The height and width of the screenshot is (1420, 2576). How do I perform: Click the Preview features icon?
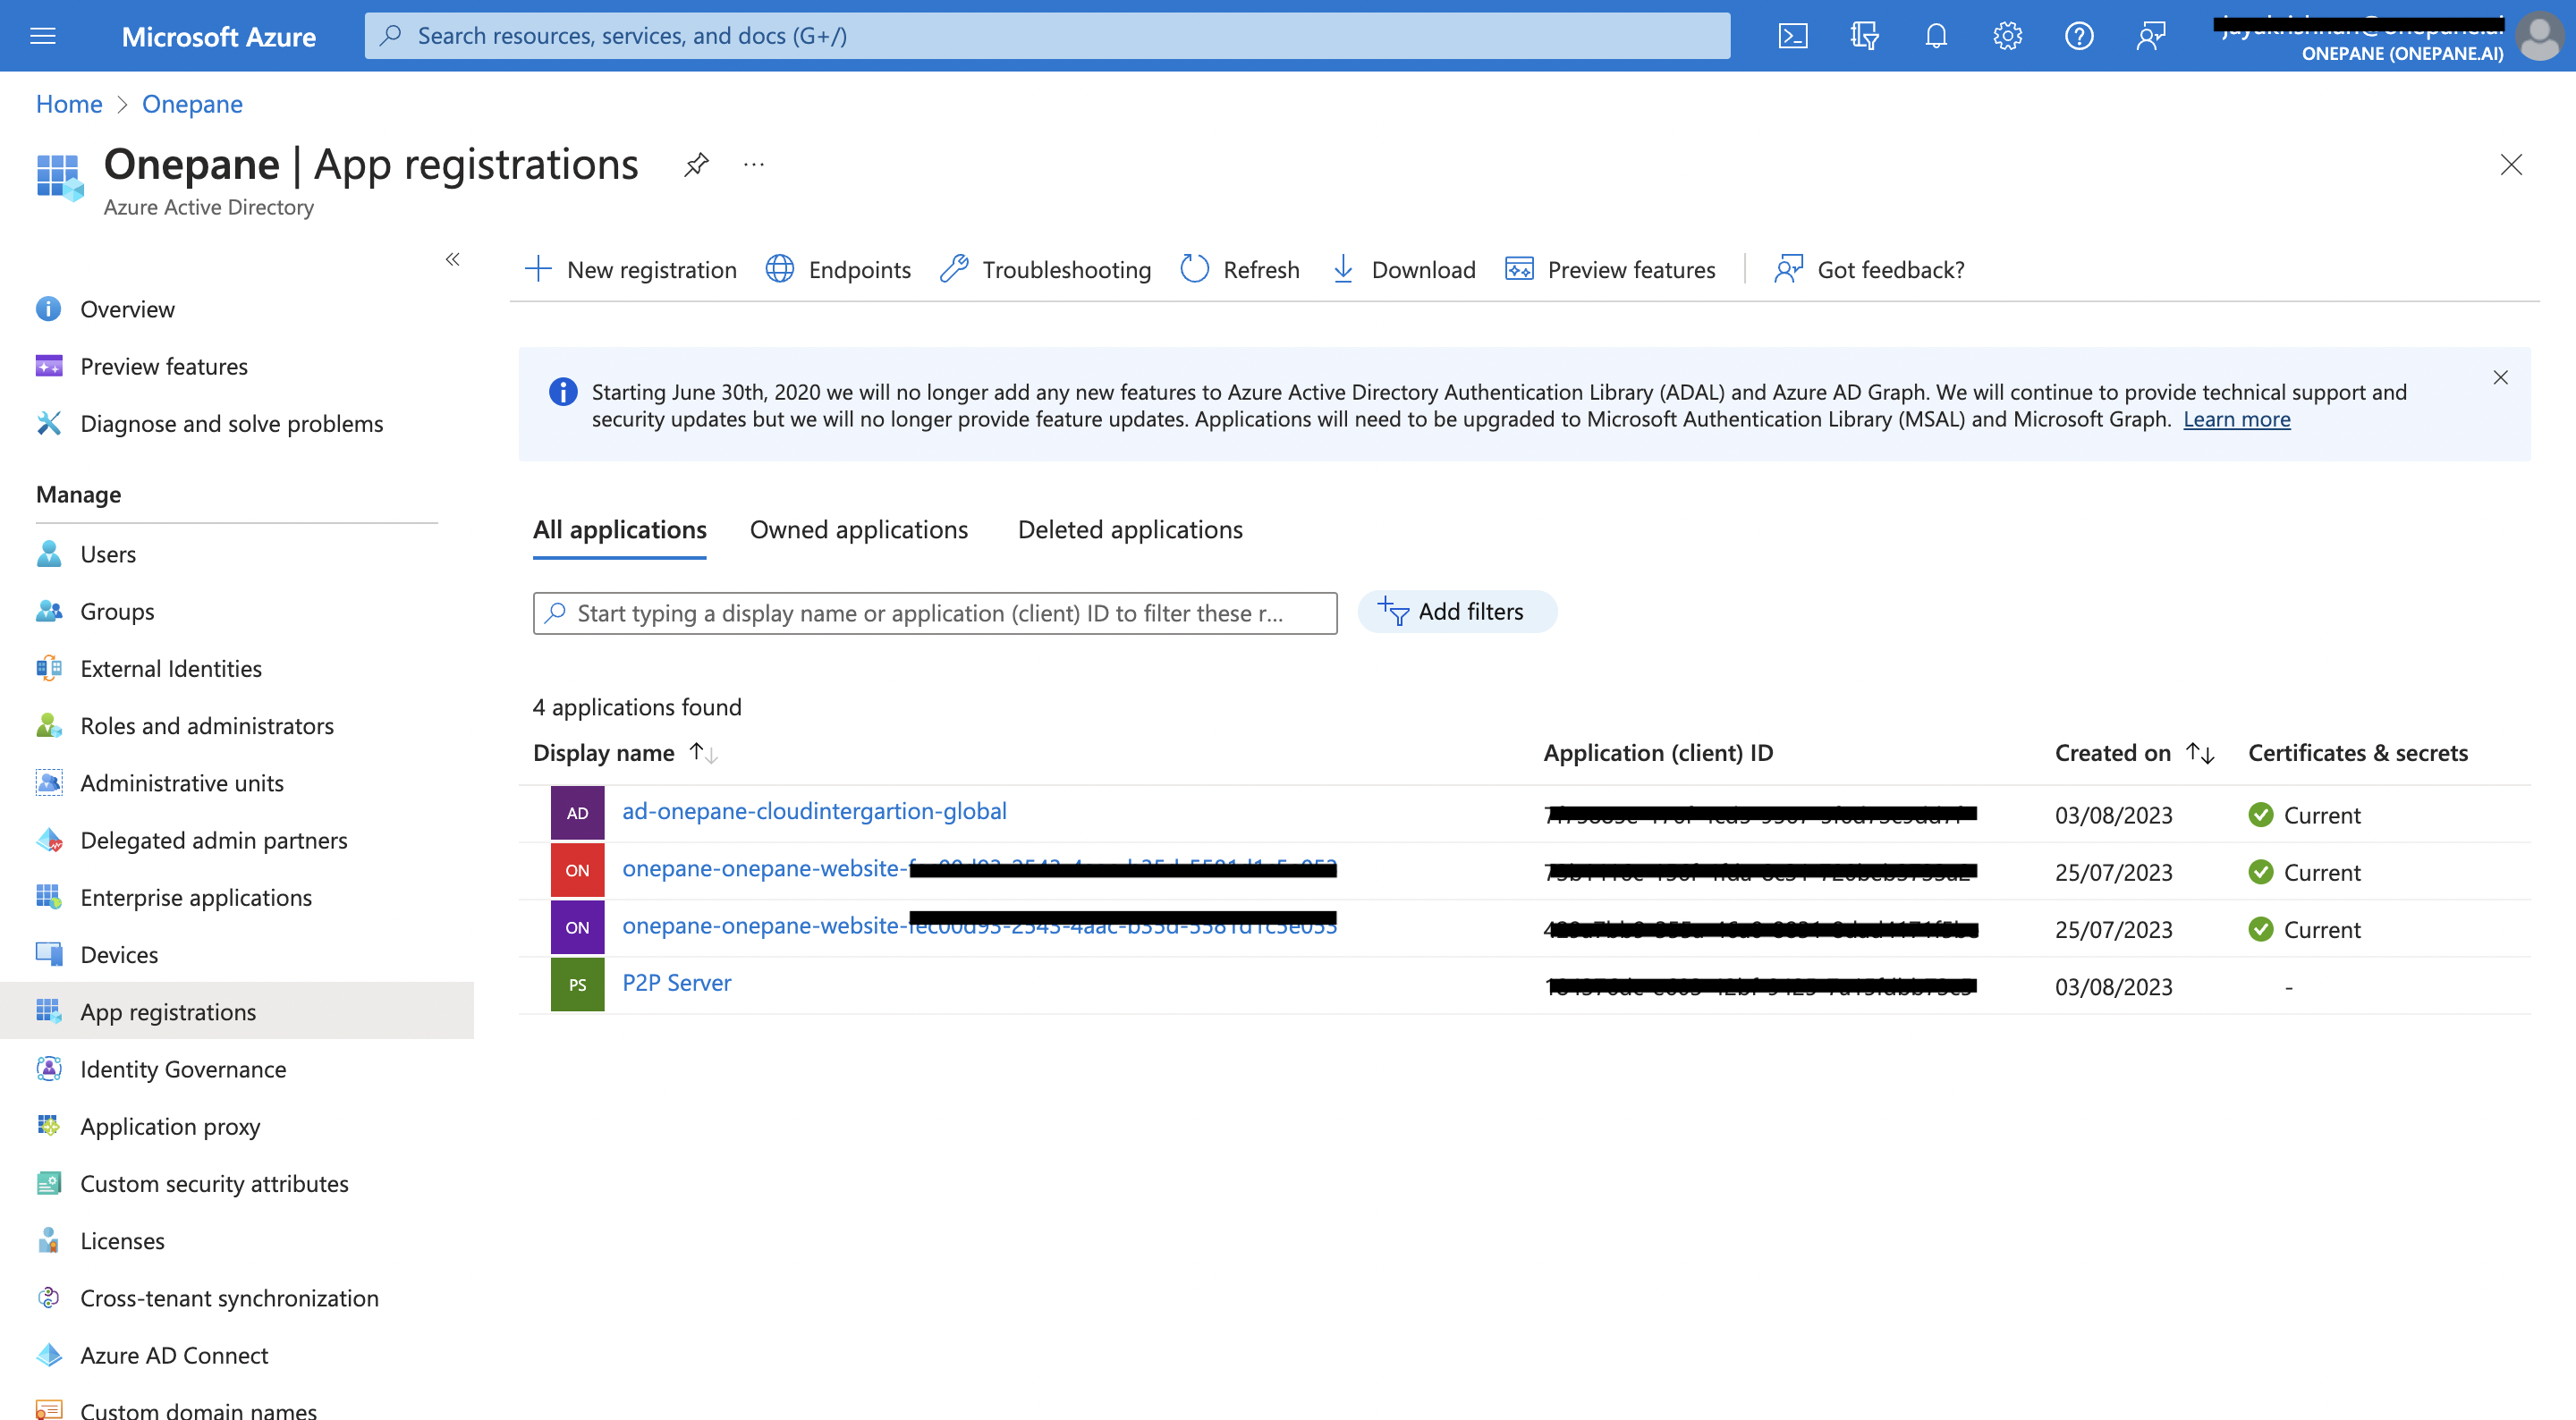click(1520, 267)
